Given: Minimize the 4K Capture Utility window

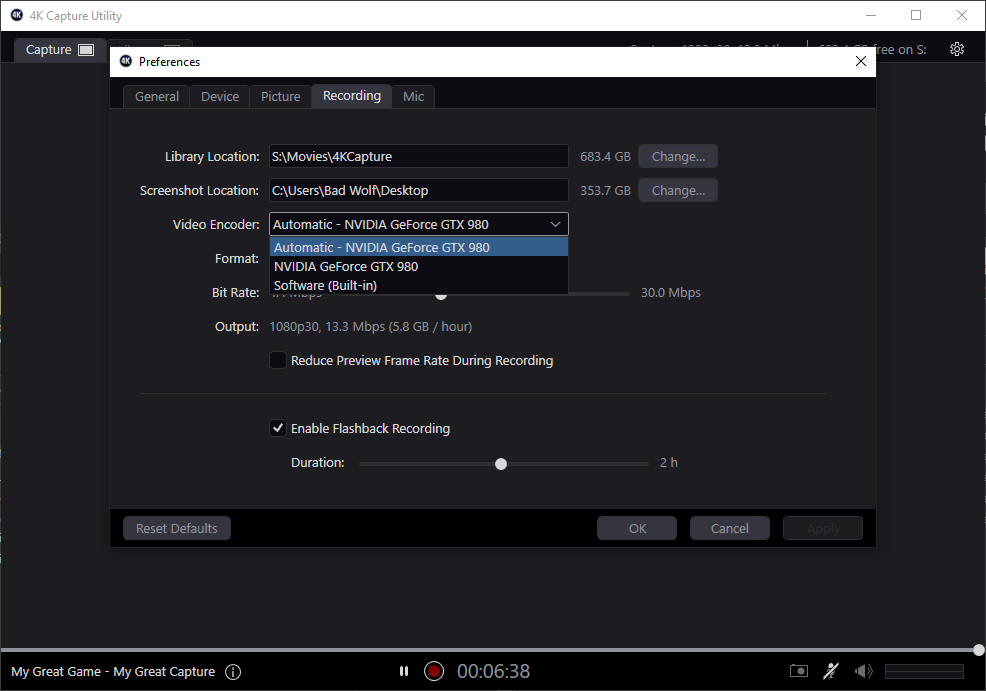Looking at the screenshot, I should (871, 15).
